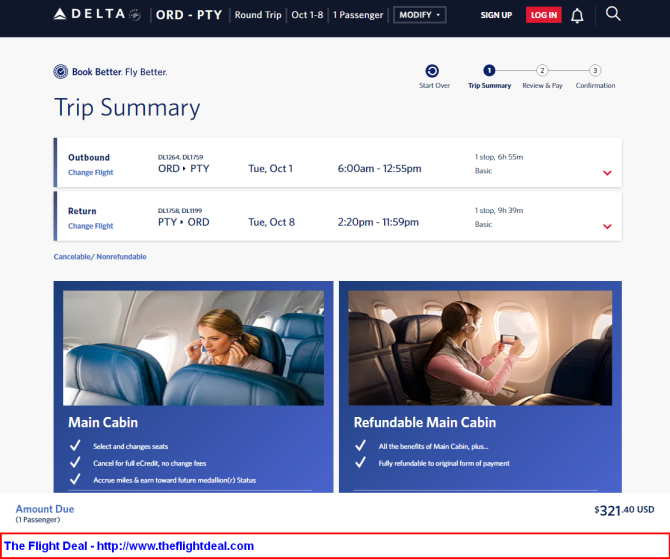The width and height of the screenshot is (670, 559).
Task: Open The Flight Deal website link
Action: [130, 546]
